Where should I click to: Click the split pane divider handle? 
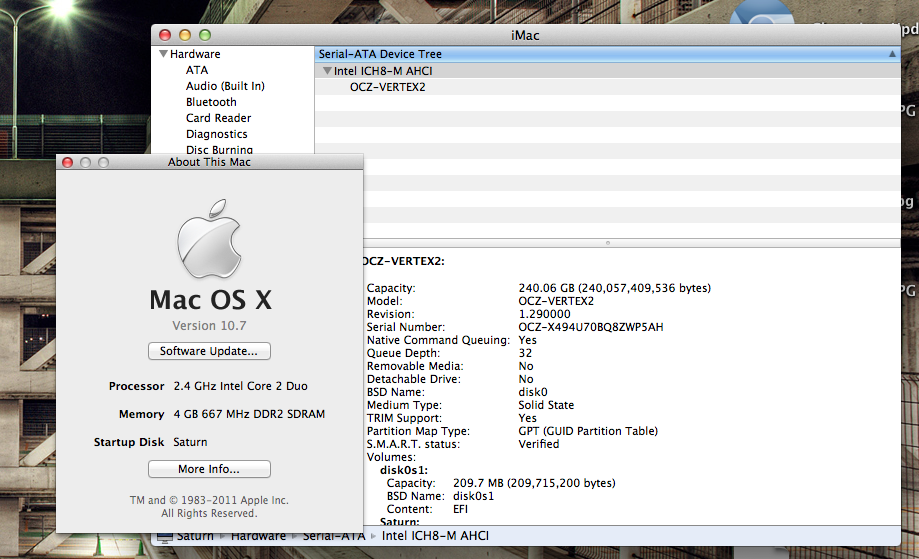608,243
